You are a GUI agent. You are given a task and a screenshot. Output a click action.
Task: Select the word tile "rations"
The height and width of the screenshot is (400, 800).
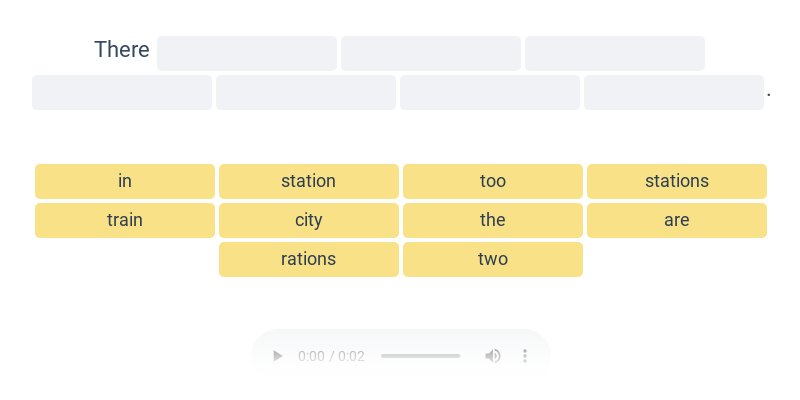click(x=309, y=259)
